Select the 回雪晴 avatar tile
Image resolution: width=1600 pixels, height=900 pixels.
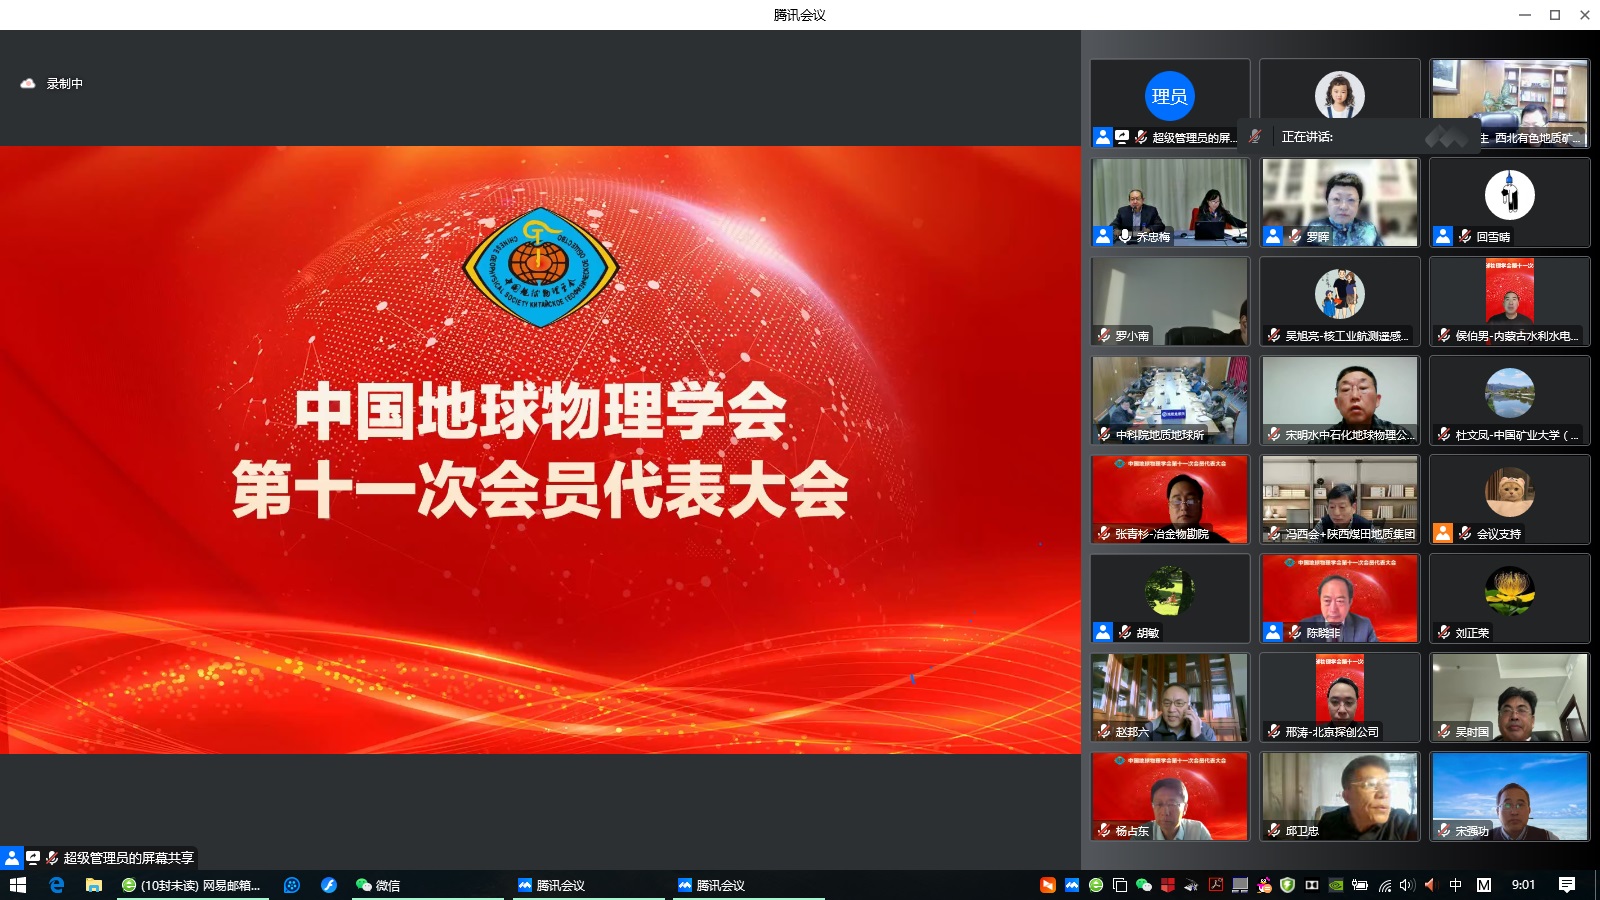coord(1510,202)
